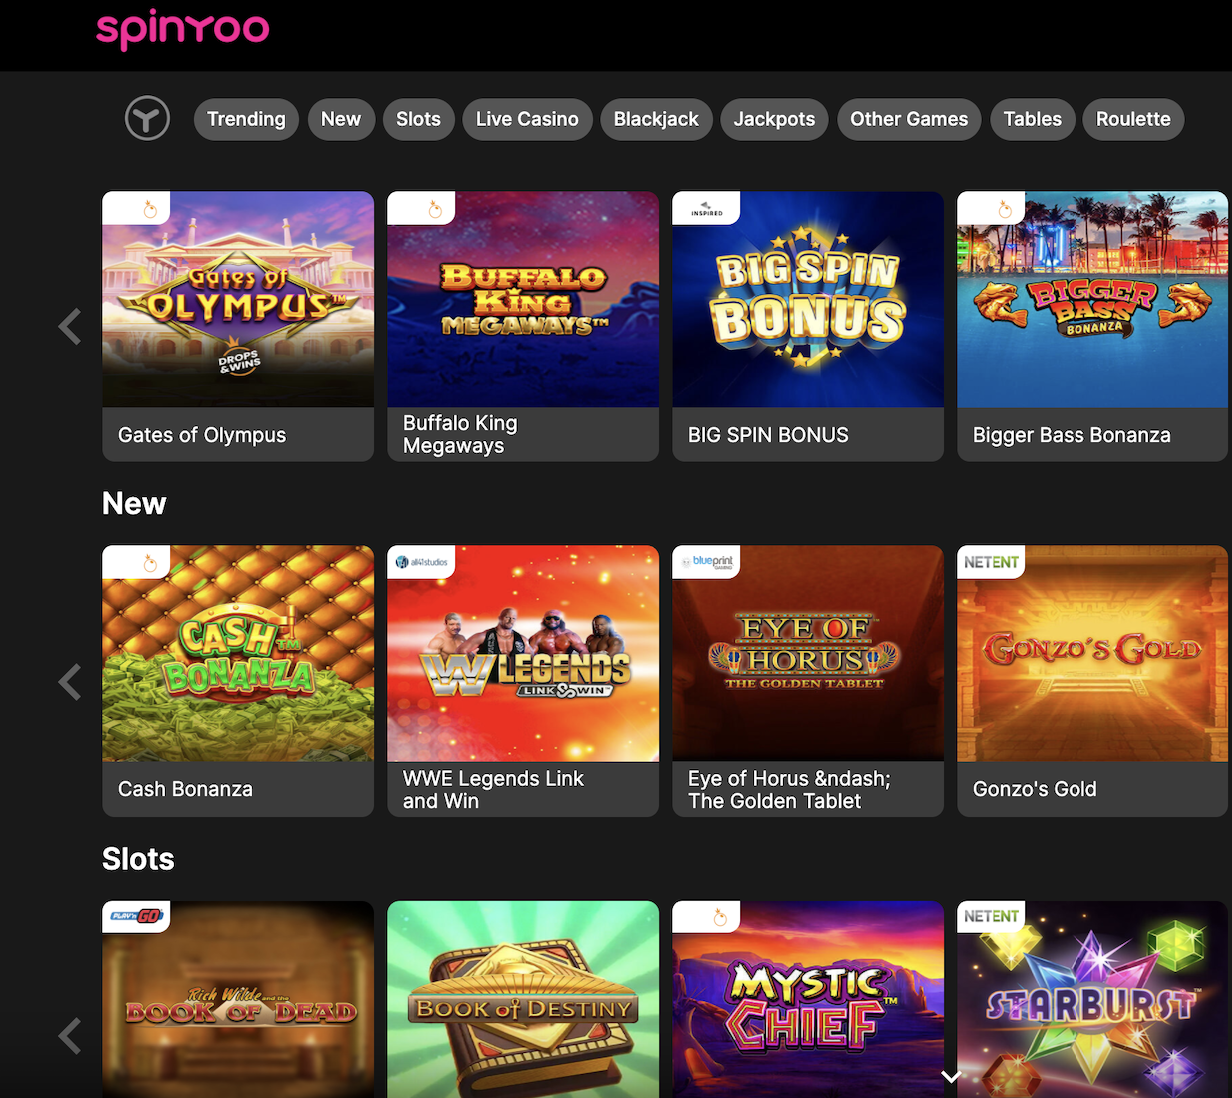Click the Blueprint badge on Eye of Horus
The image size is (1232, 1098).
pyautogui.click(x=706, y=562)
